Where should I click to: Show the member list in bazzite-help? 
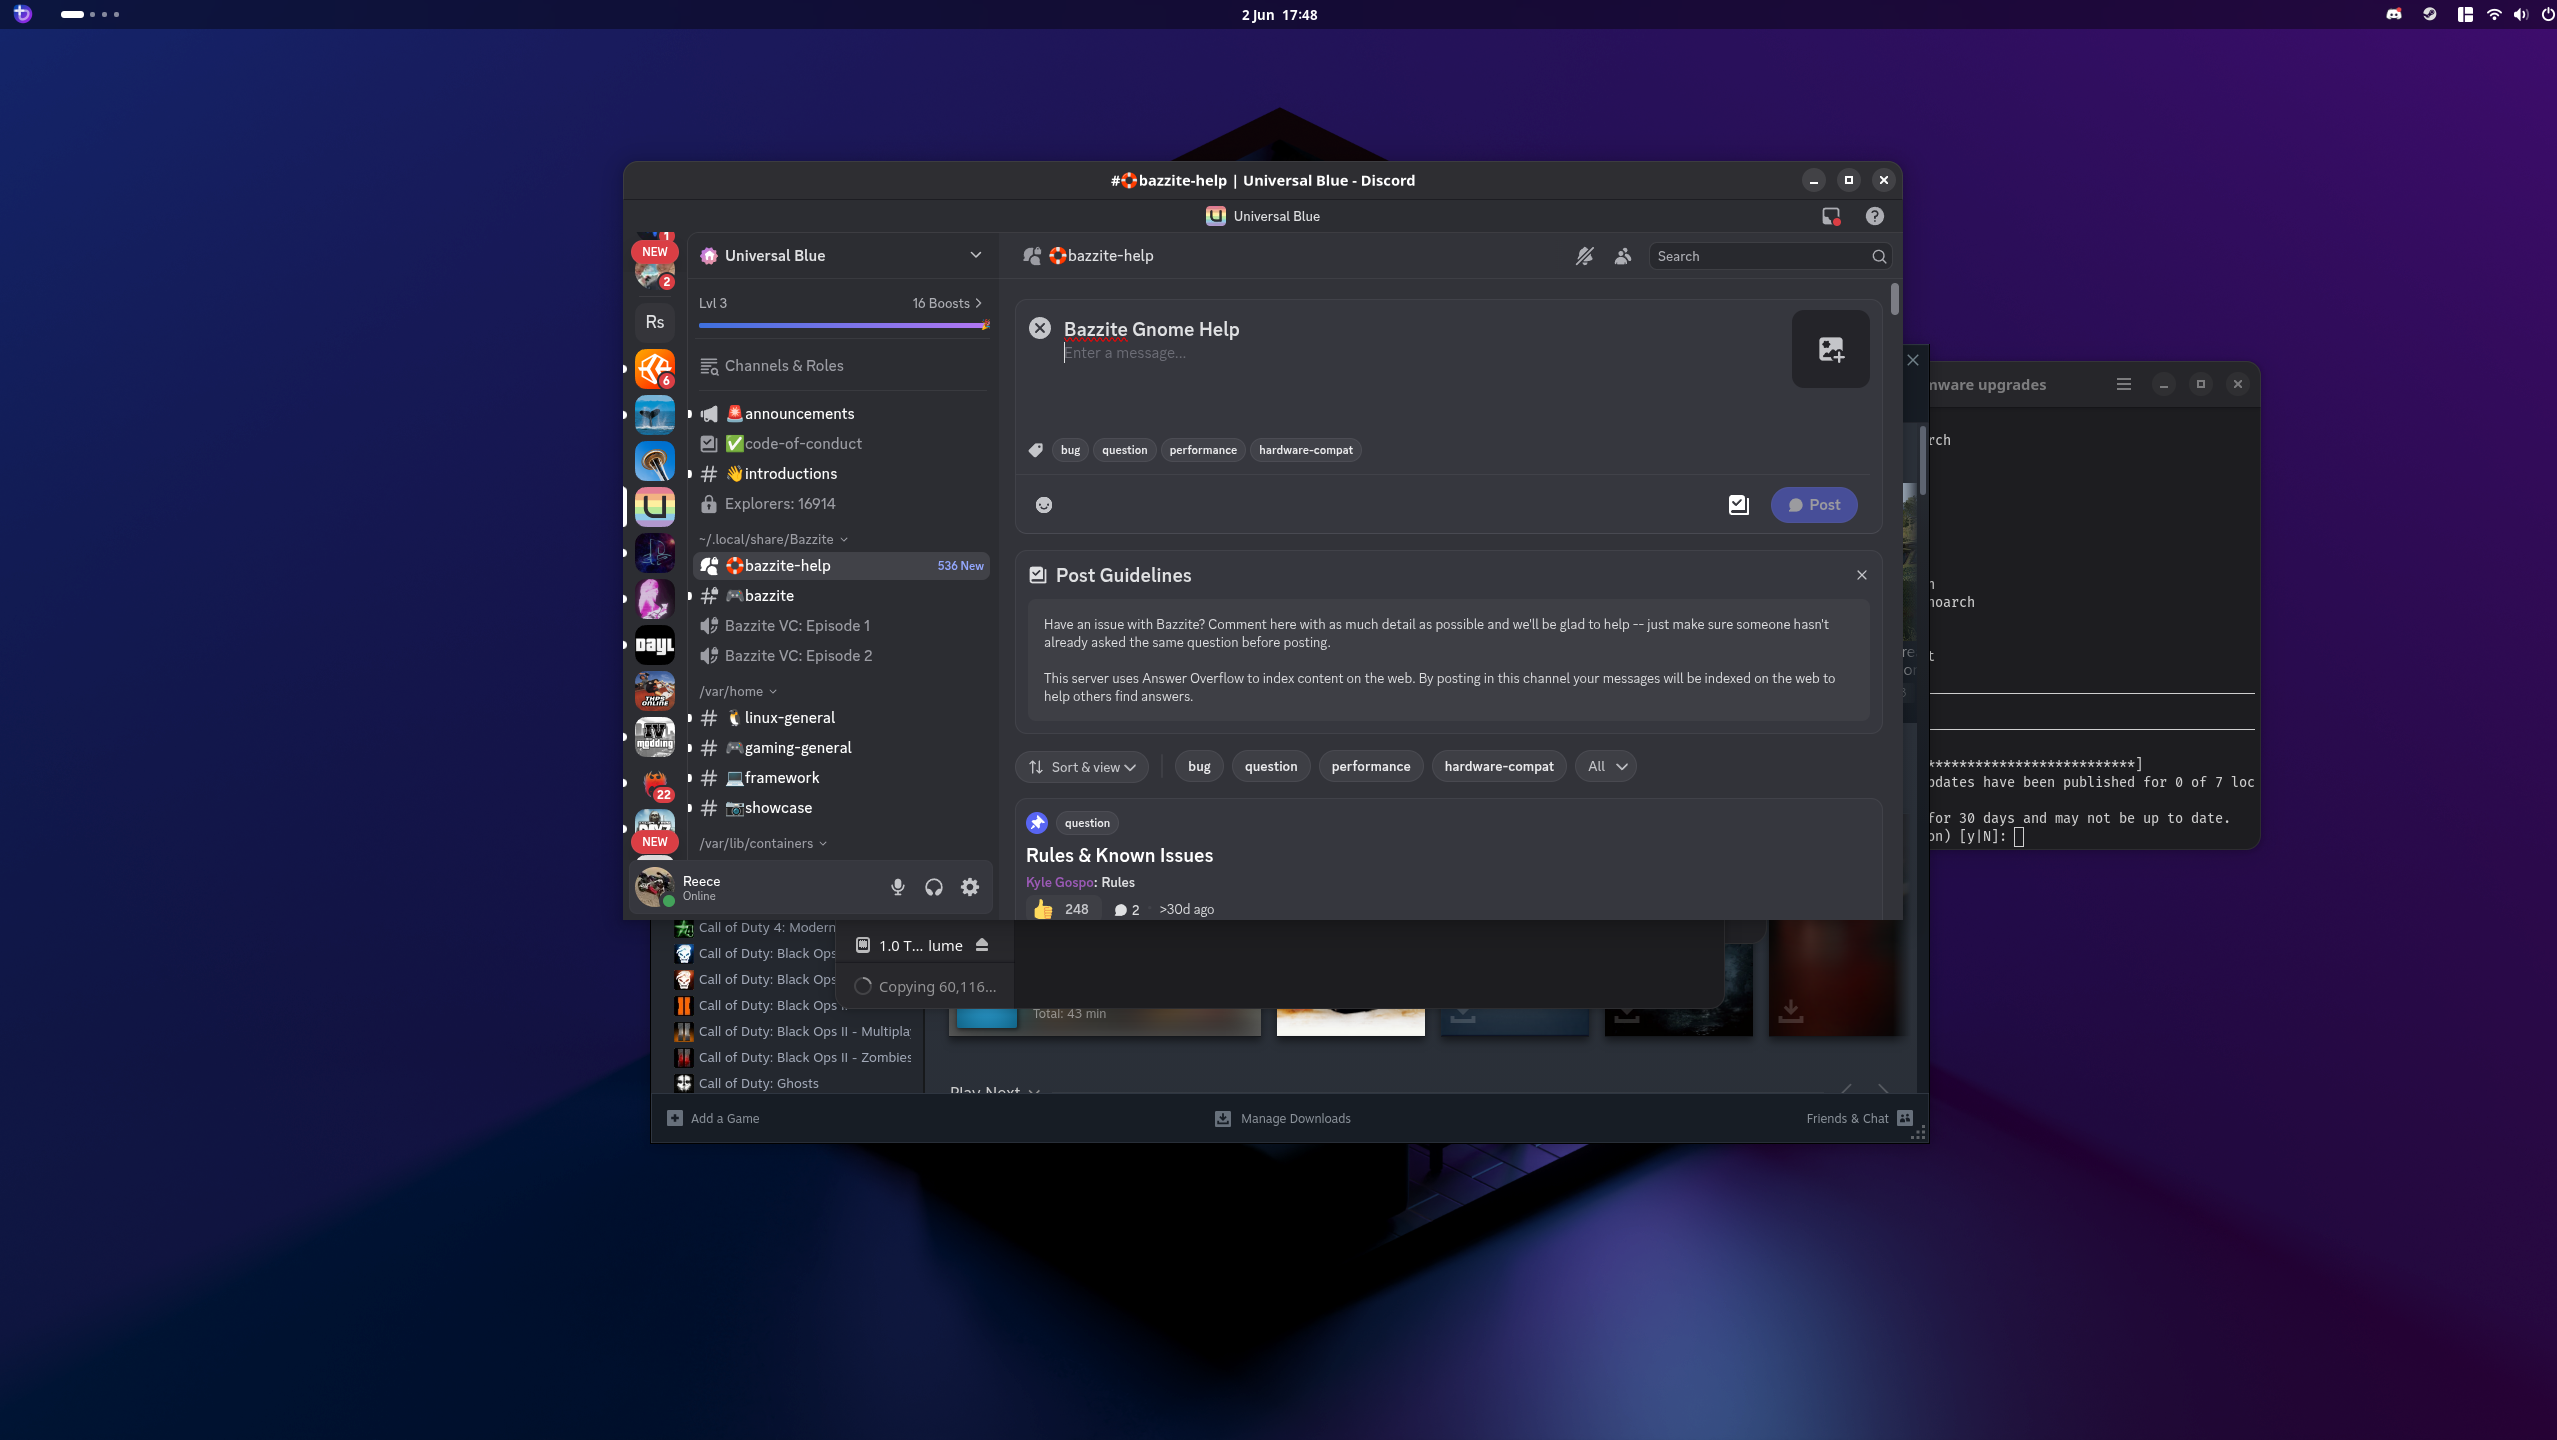click(1622, 256)
